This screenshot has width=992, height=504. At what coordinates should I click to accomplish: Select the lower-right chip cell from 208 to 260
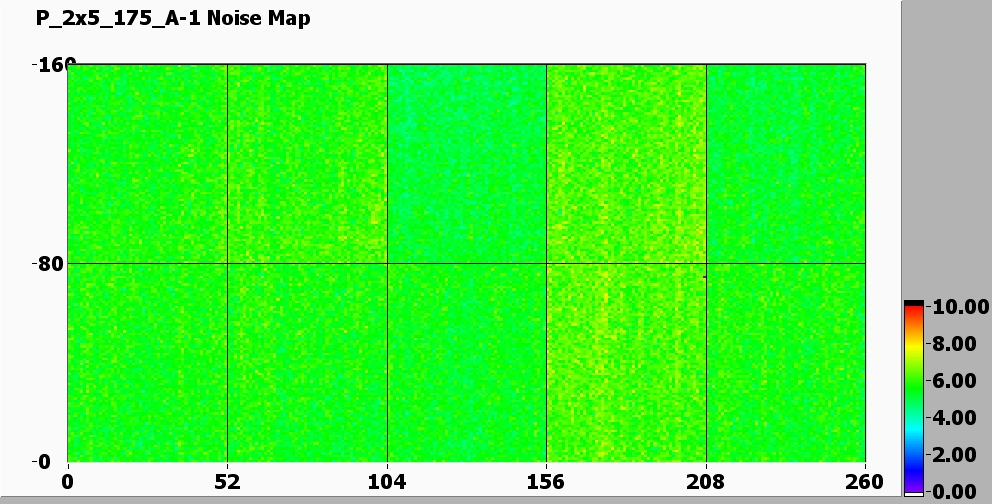point(785,362)
